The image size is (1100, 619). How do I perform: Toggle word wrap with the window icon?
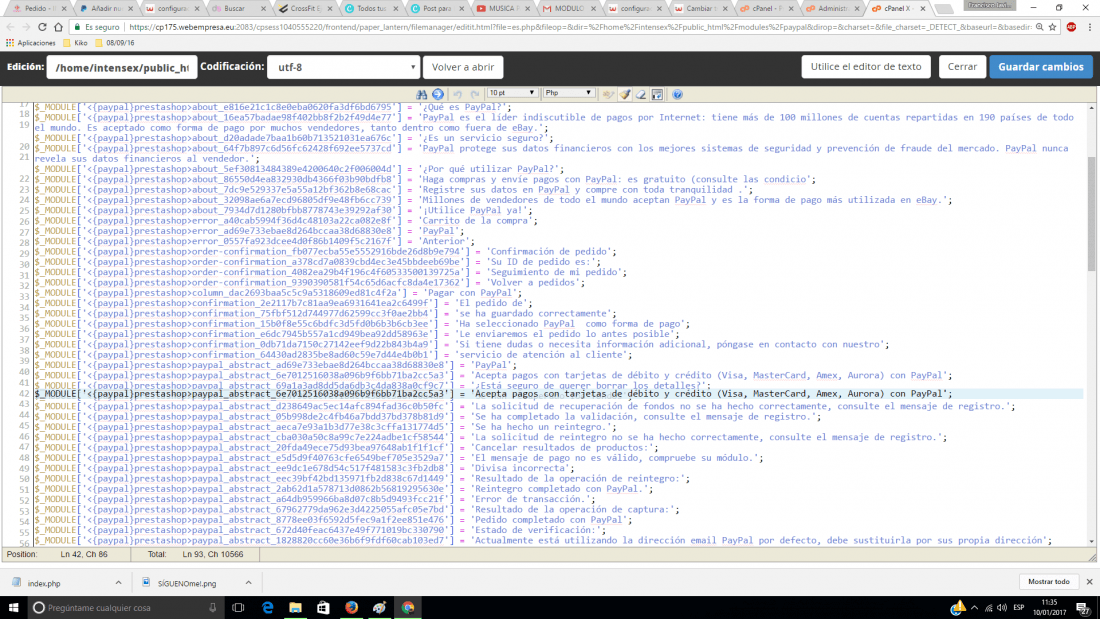coord(657,94)
